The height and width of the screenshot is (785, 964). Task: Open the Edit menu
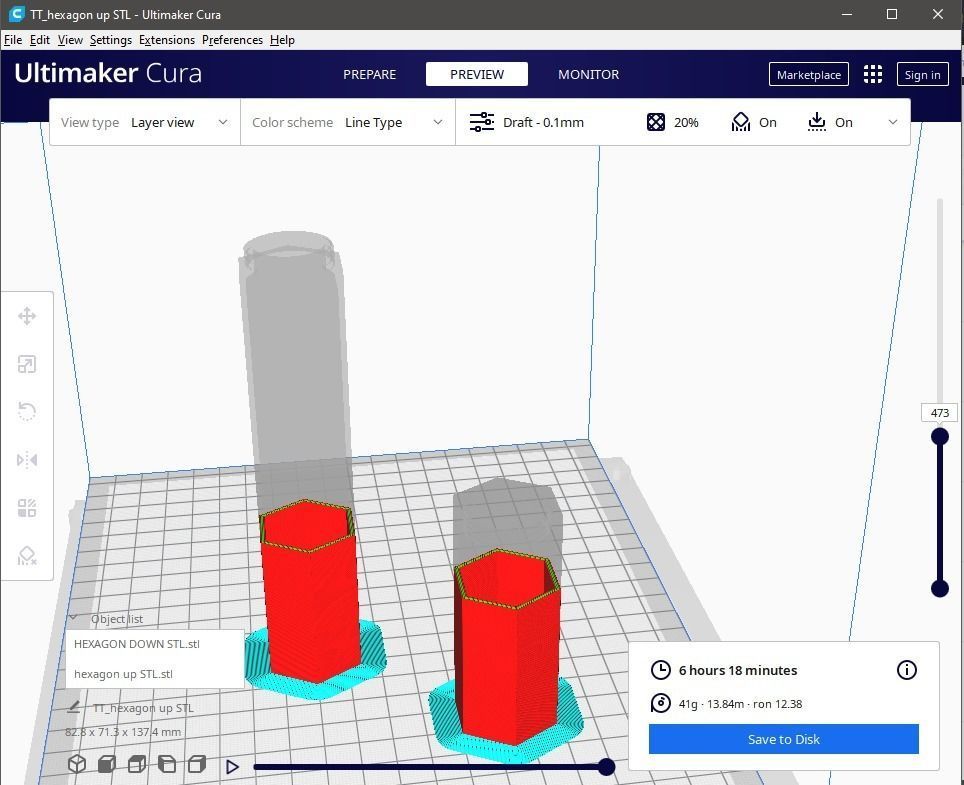[x=39, y=40]
